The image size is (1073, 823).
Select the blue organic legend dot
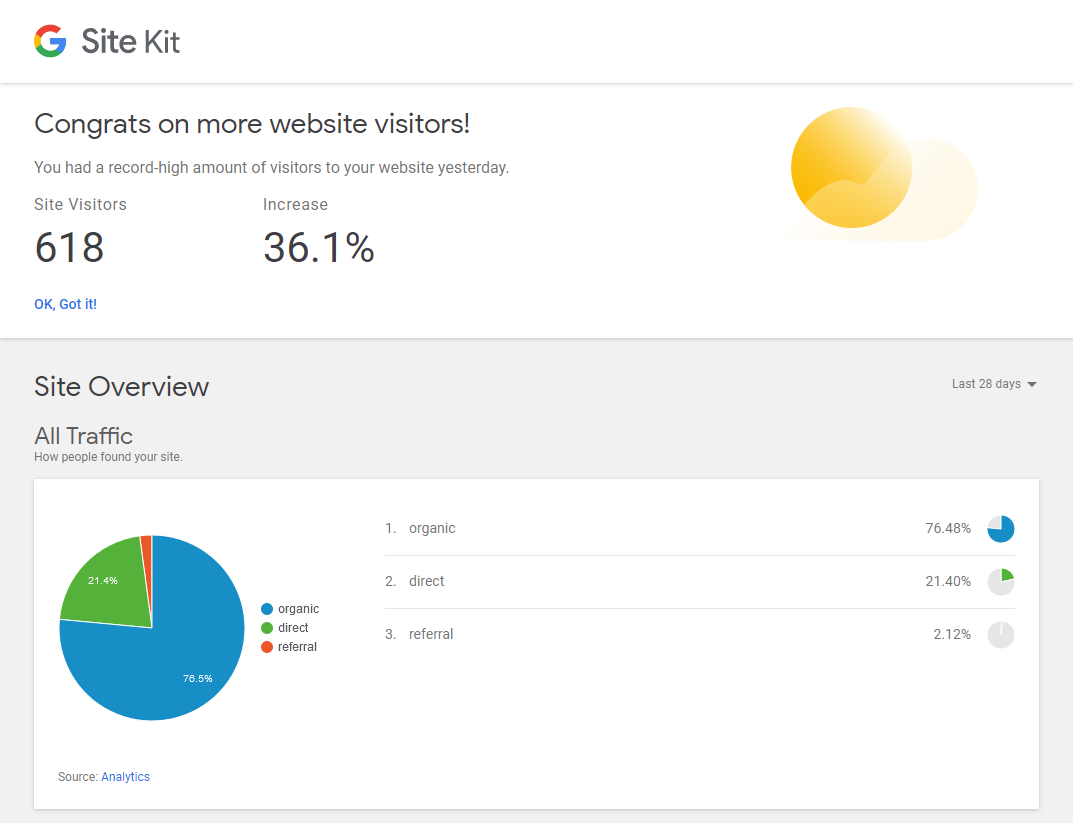point(267,609)
